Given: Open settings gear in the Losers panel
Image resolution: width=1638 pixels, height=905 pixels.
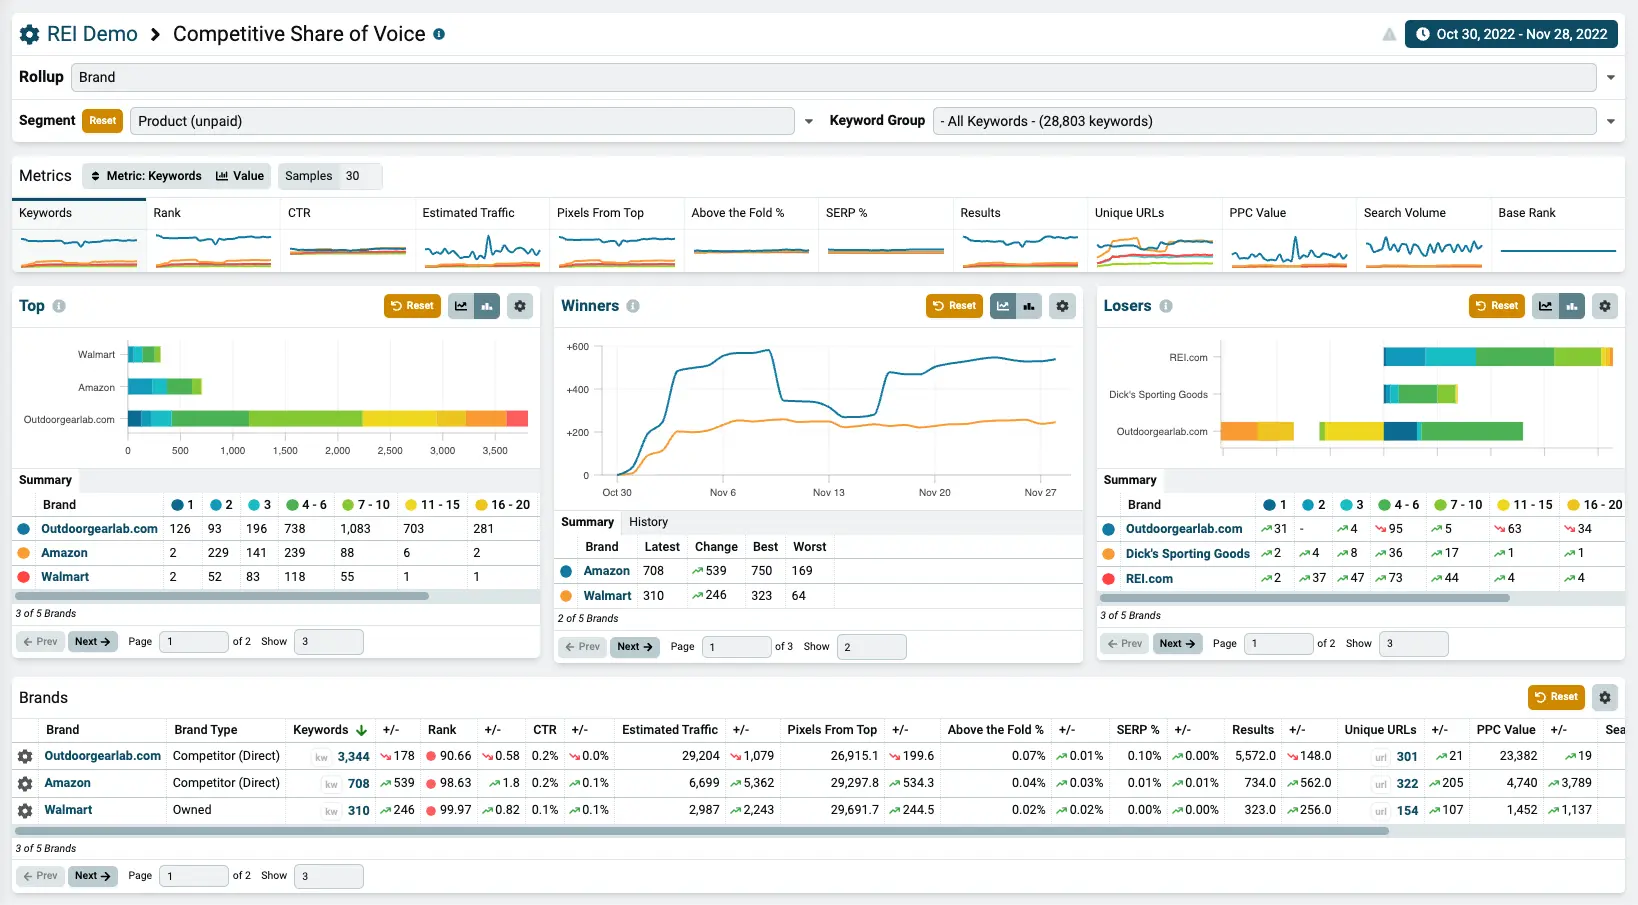Looking at the screenshot, I should 1605,306.
